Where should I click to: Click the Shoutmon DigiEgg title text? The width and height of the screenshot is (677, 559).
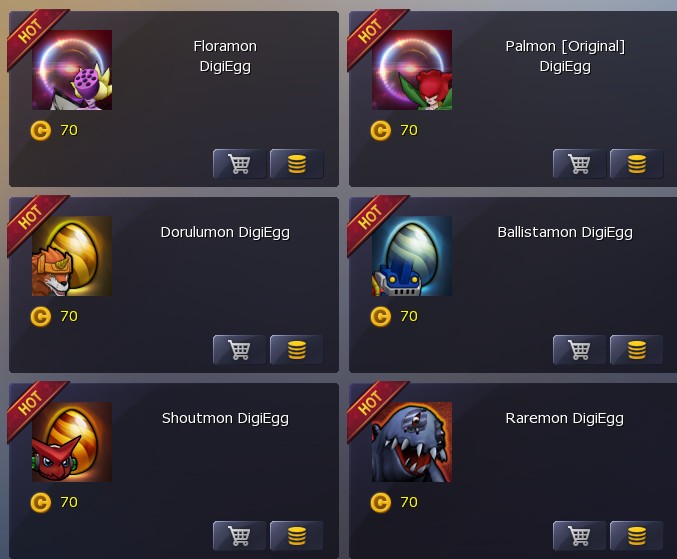pos(225,418)
